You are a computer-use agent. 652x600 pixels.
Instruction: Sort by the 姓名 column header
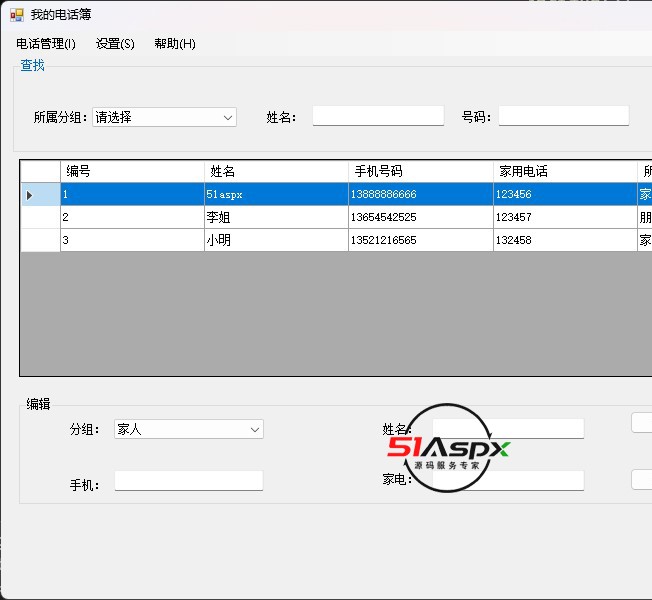[x=276, y=171]
